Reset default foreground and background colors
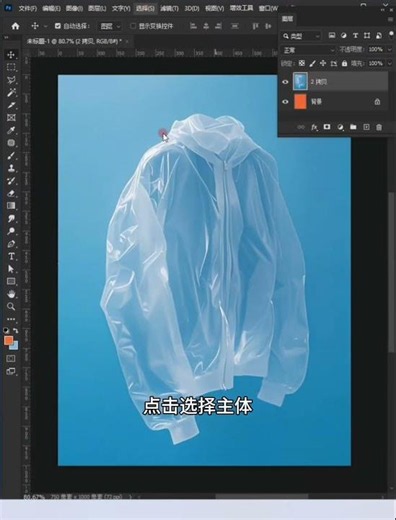396x520 pixels. click(6, 330)
